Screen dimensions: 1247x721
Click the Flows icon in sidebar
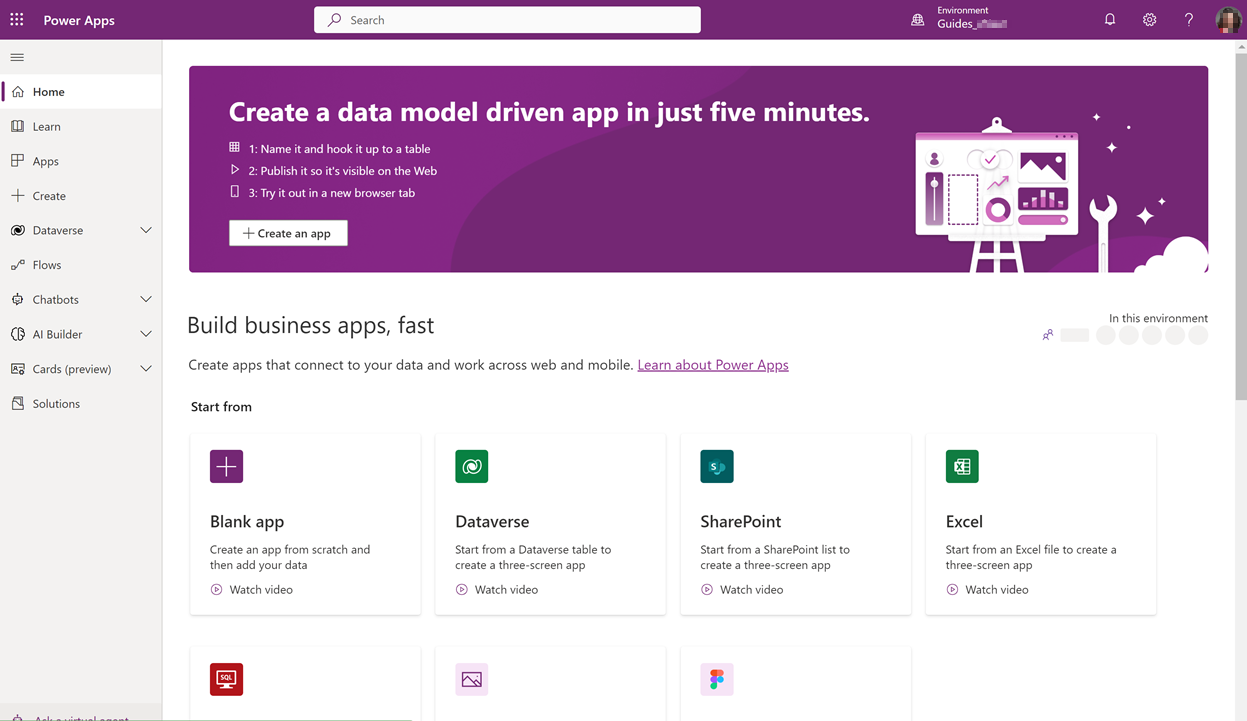tap(18, 265)
